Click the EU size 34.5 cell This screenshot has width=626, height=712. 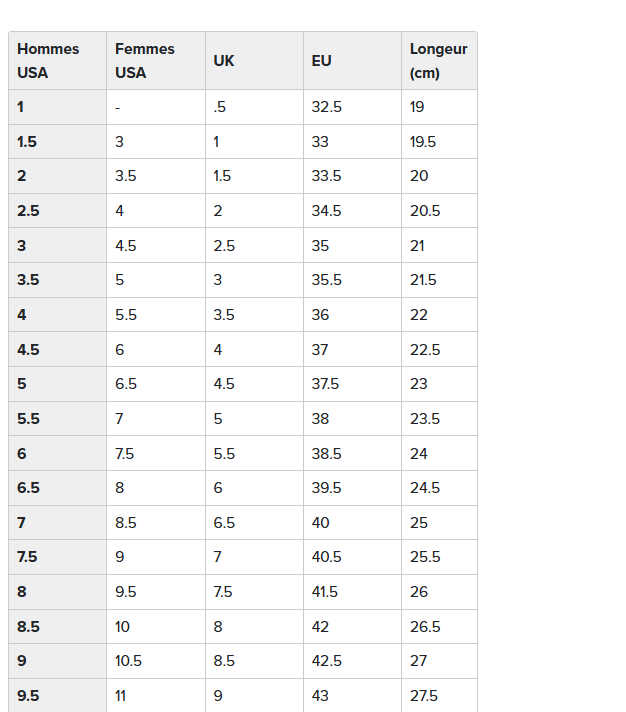click(327, 211)
